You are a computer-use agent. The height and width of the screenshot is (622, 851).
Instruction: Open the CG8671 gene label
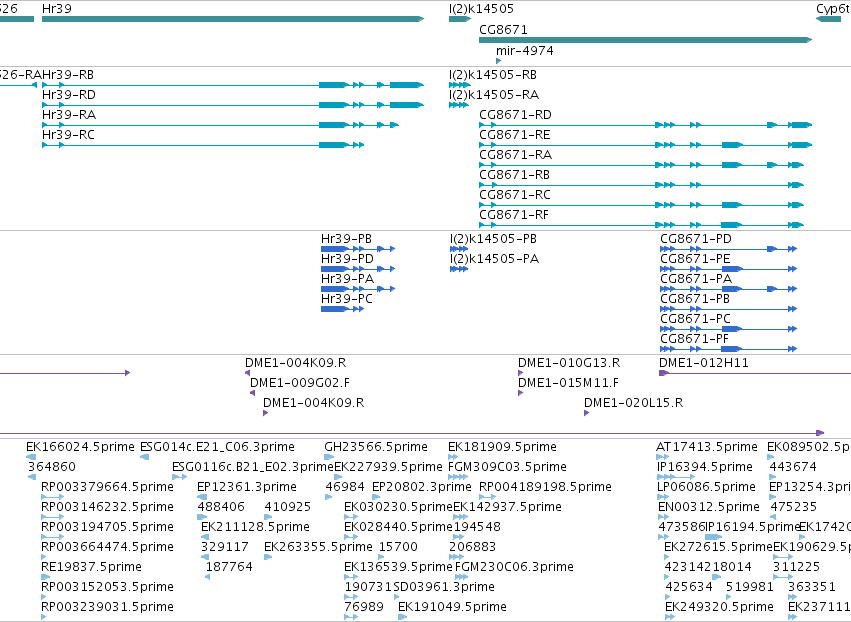(x=503, y=30)
